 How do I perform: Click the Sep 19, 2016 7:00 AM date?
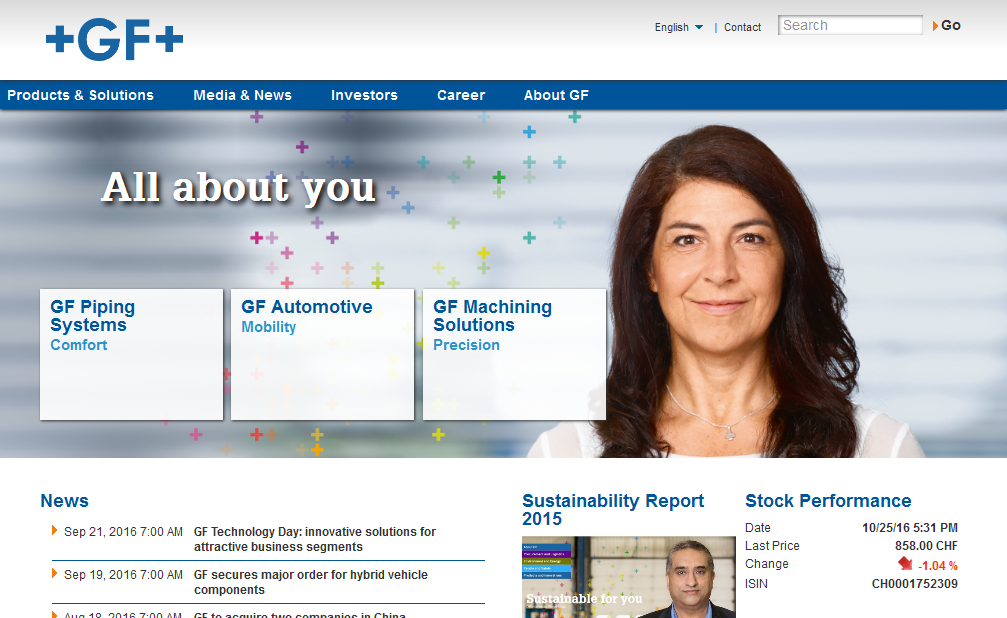point(123,575)
